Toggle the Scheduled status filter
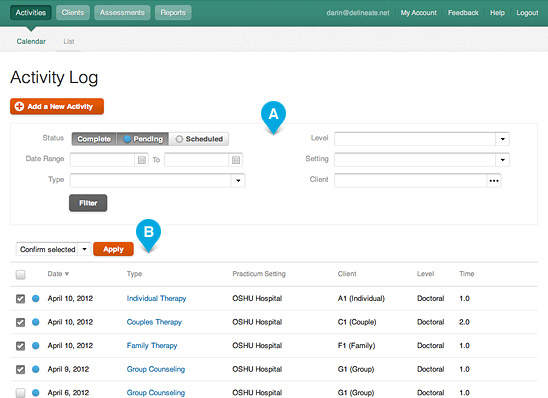The height and width of the screenshot is (398, 548). point(199,139)
